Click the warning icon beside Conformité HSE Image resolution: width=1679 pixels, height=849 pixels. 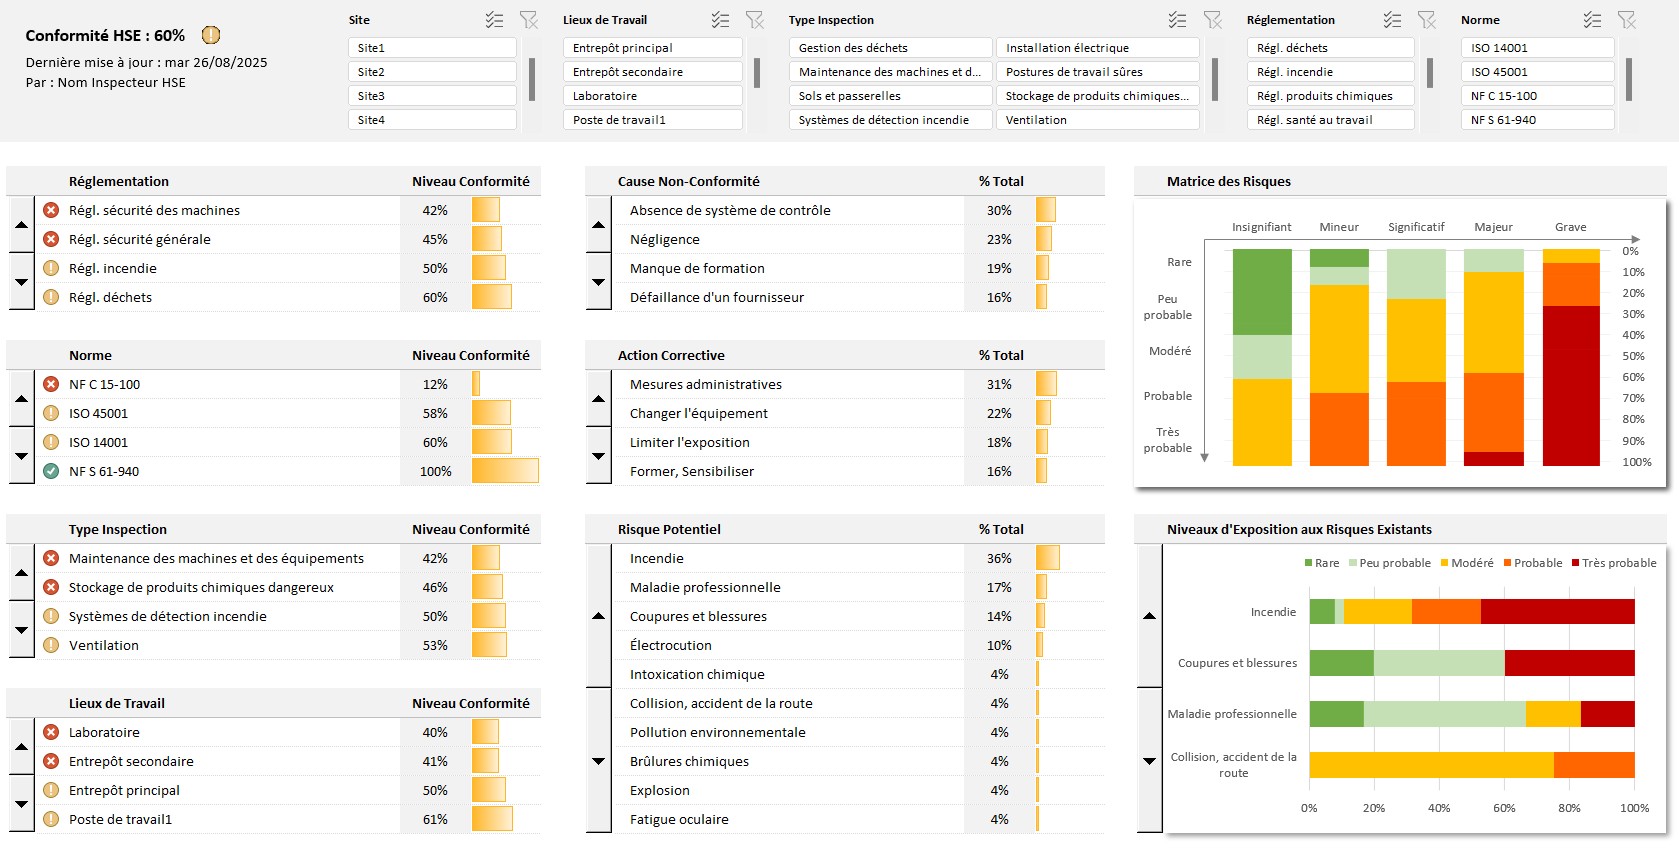coord(211,35)
